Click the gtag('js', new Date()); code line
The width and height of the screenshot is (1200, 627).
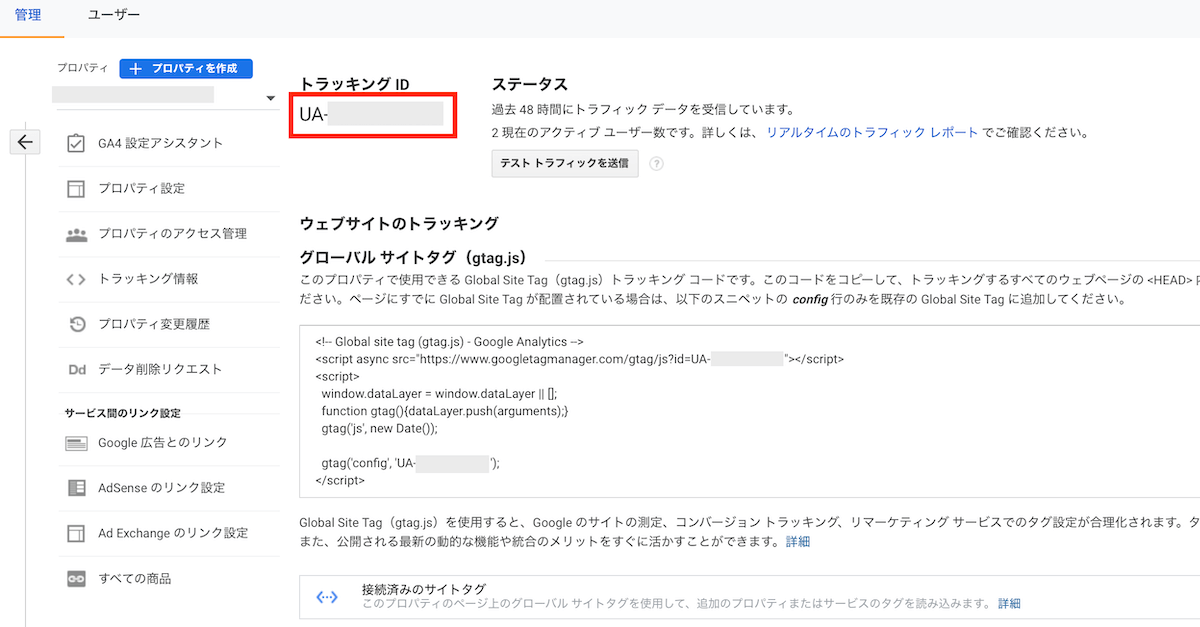(380, 428)
